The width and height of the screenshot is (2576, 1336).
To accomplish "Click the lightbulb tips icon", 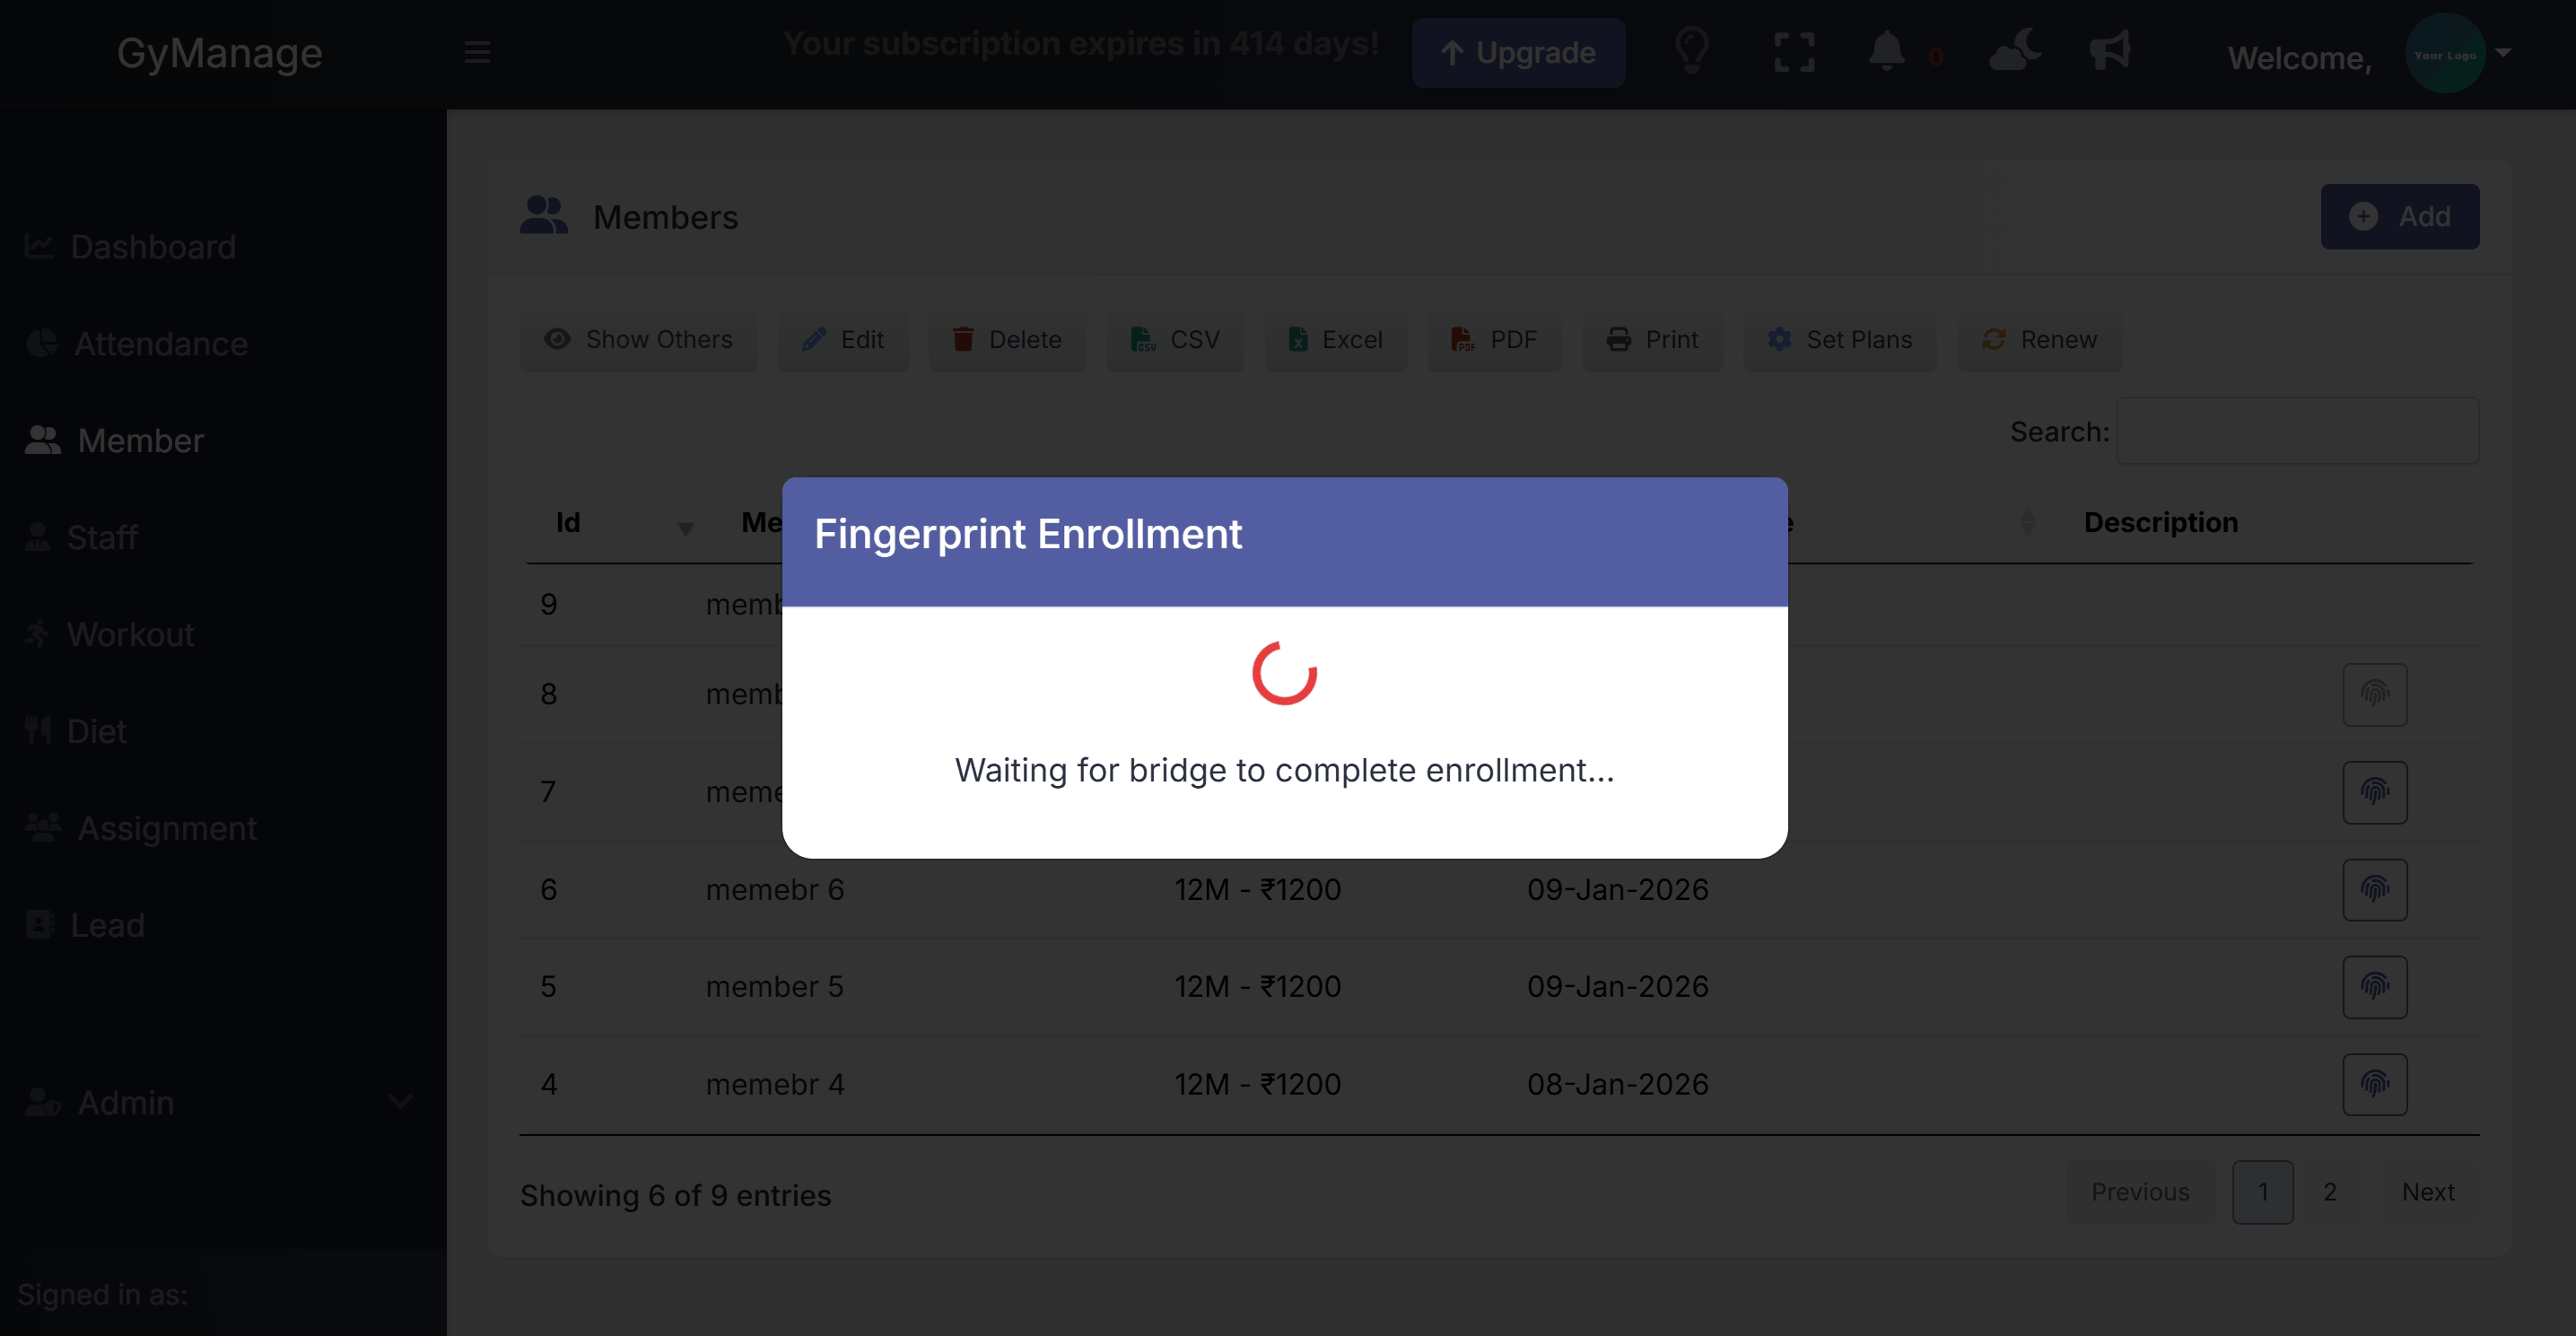I will coord(1692,52).
